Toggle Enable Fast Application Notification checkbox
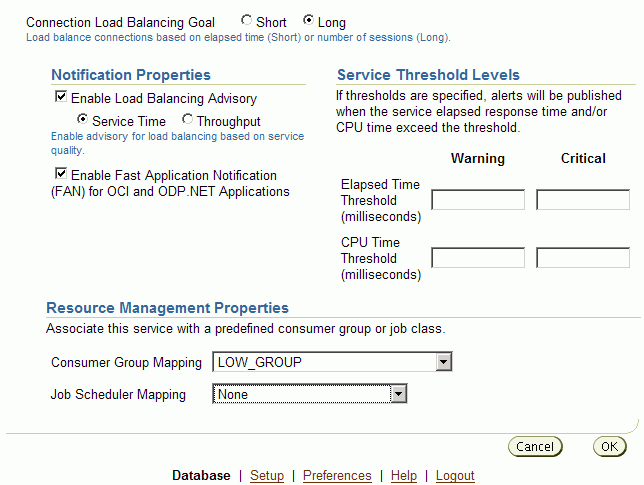This screenshot has width=644, height=485. click(x=61, y=174)
